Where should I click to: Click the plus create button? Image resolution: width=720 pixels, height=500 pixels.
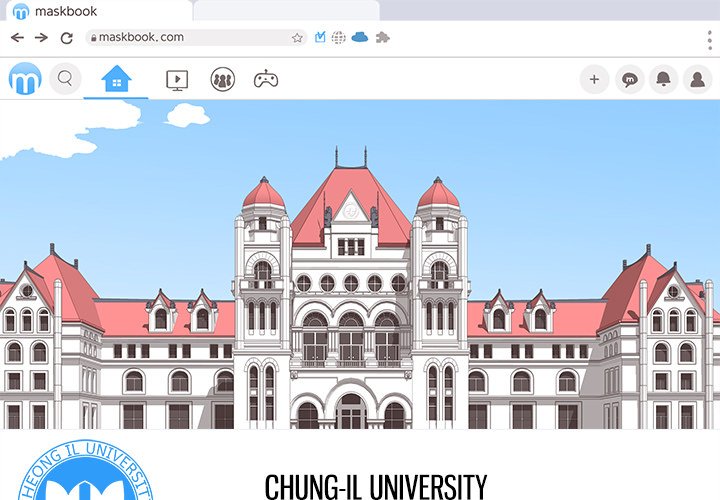(594, 80)
